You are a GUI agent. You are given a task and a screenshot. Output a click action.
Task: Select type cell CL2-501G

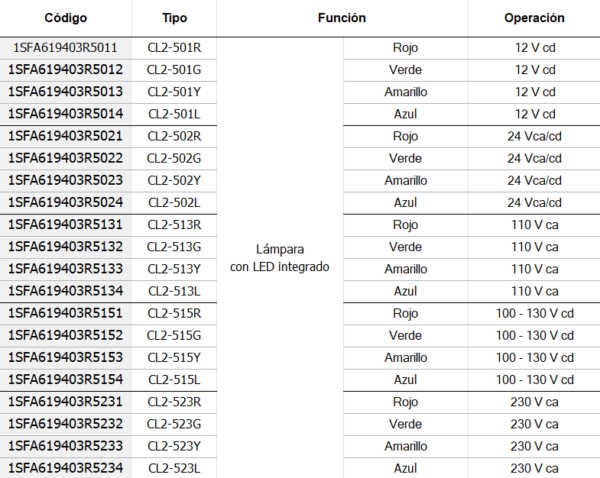tap(174, 70)
